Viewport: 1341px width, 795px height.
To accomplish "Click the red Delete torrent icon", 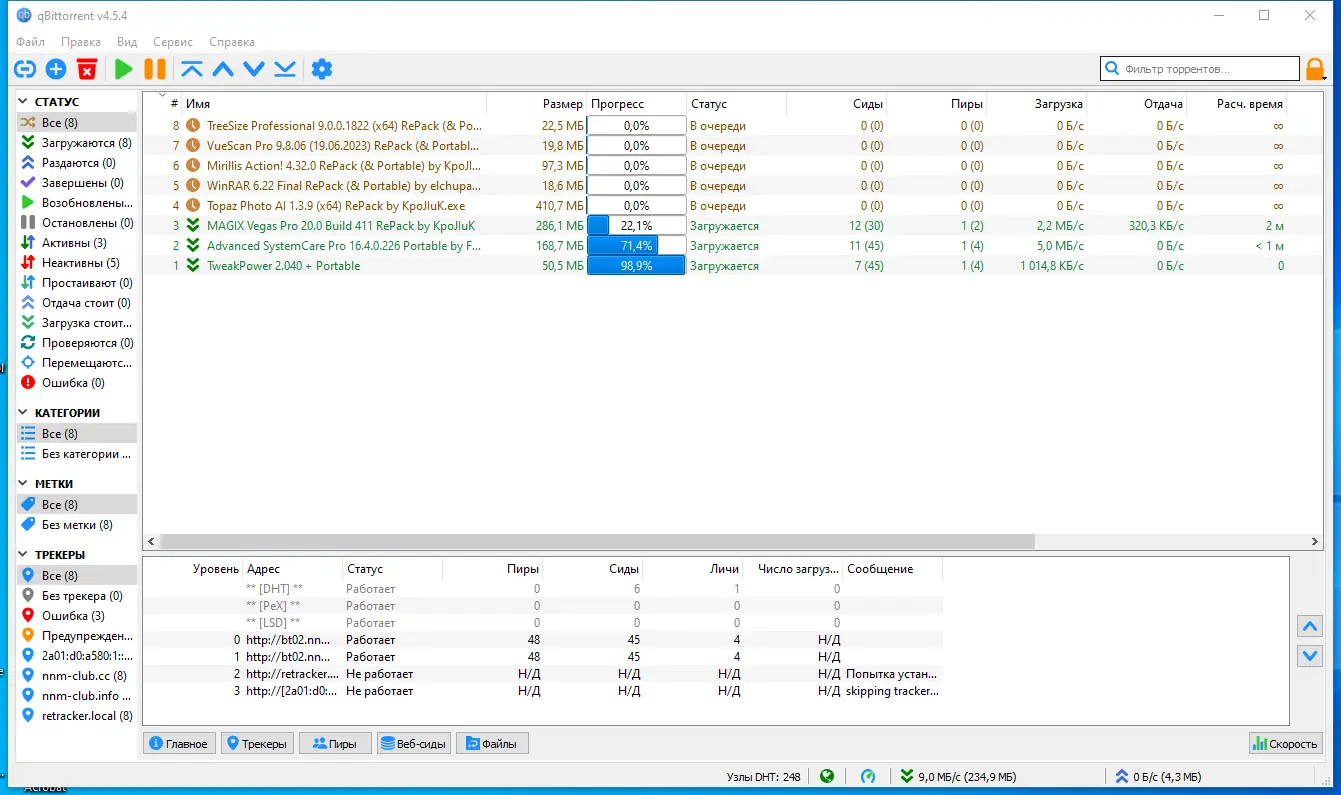I will click(88, 69).
